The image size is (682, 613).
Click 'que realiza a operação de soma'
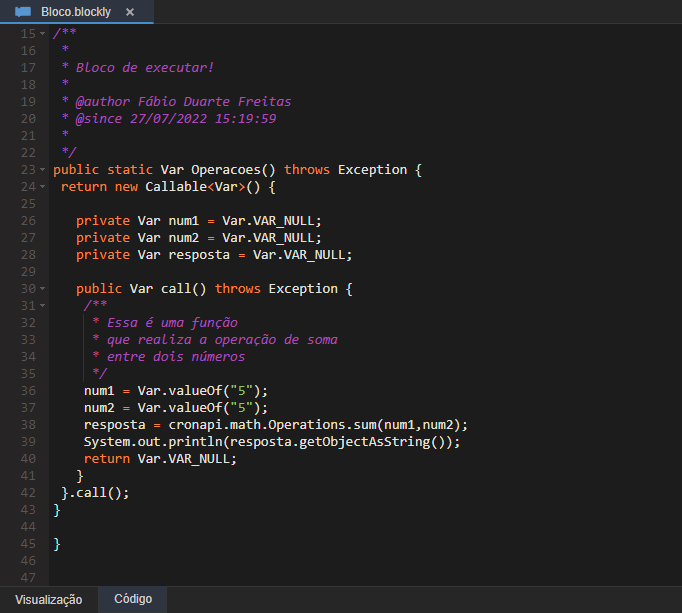(x=222, y=339)
